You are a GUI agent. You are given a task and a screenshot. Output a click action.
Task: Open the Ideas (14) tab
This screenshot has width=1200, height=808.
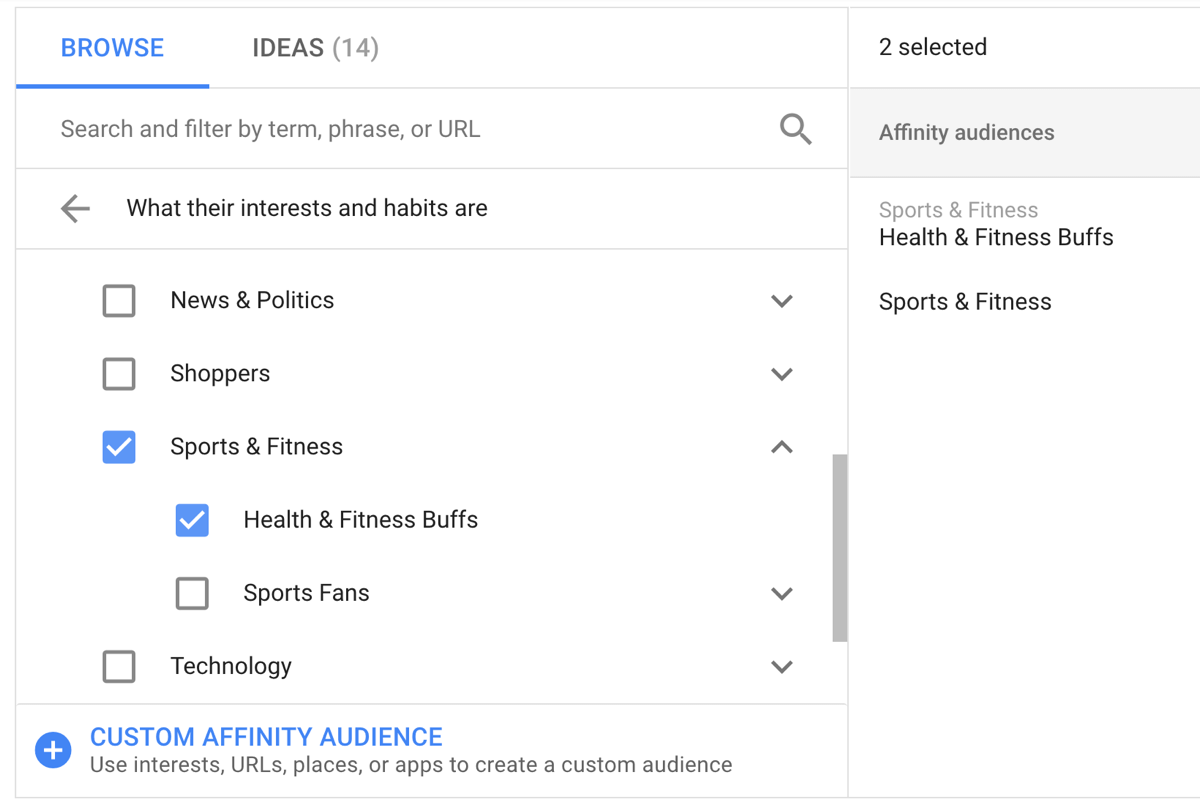point(315,48)
